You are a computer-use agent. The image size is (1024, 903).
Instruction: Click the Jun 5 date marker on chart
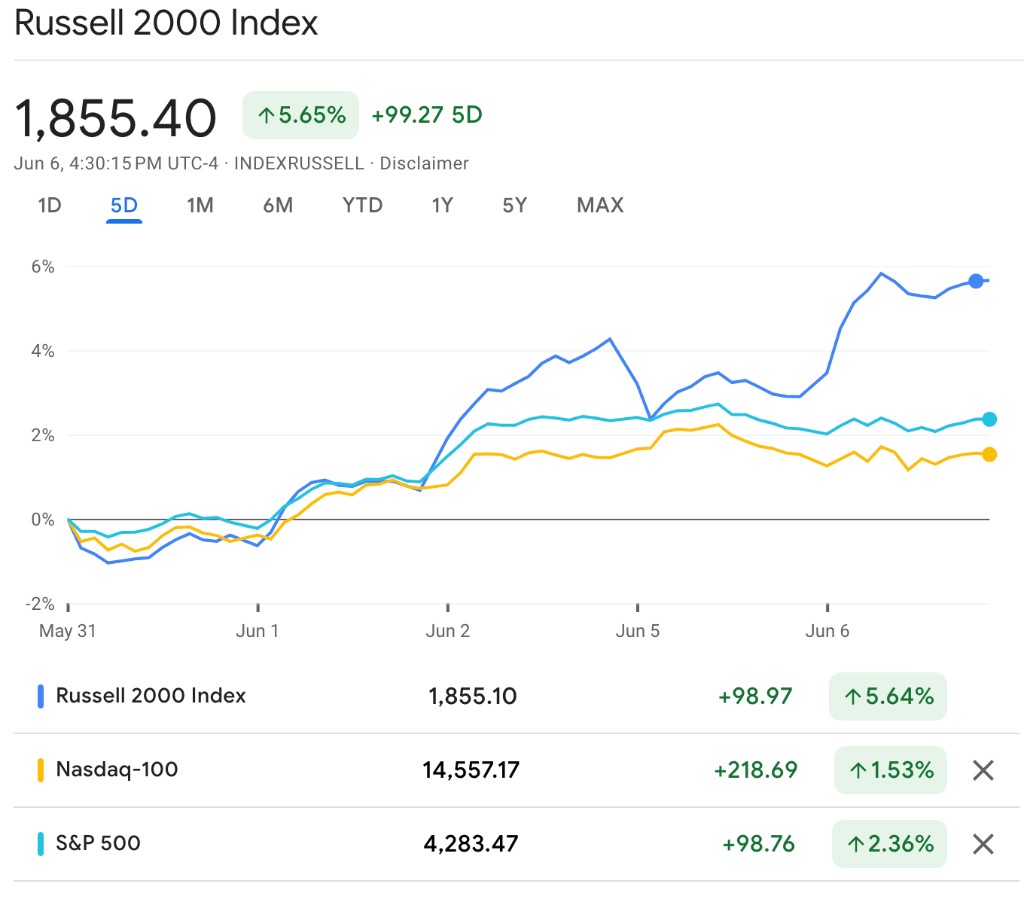[x=638, y=630]
